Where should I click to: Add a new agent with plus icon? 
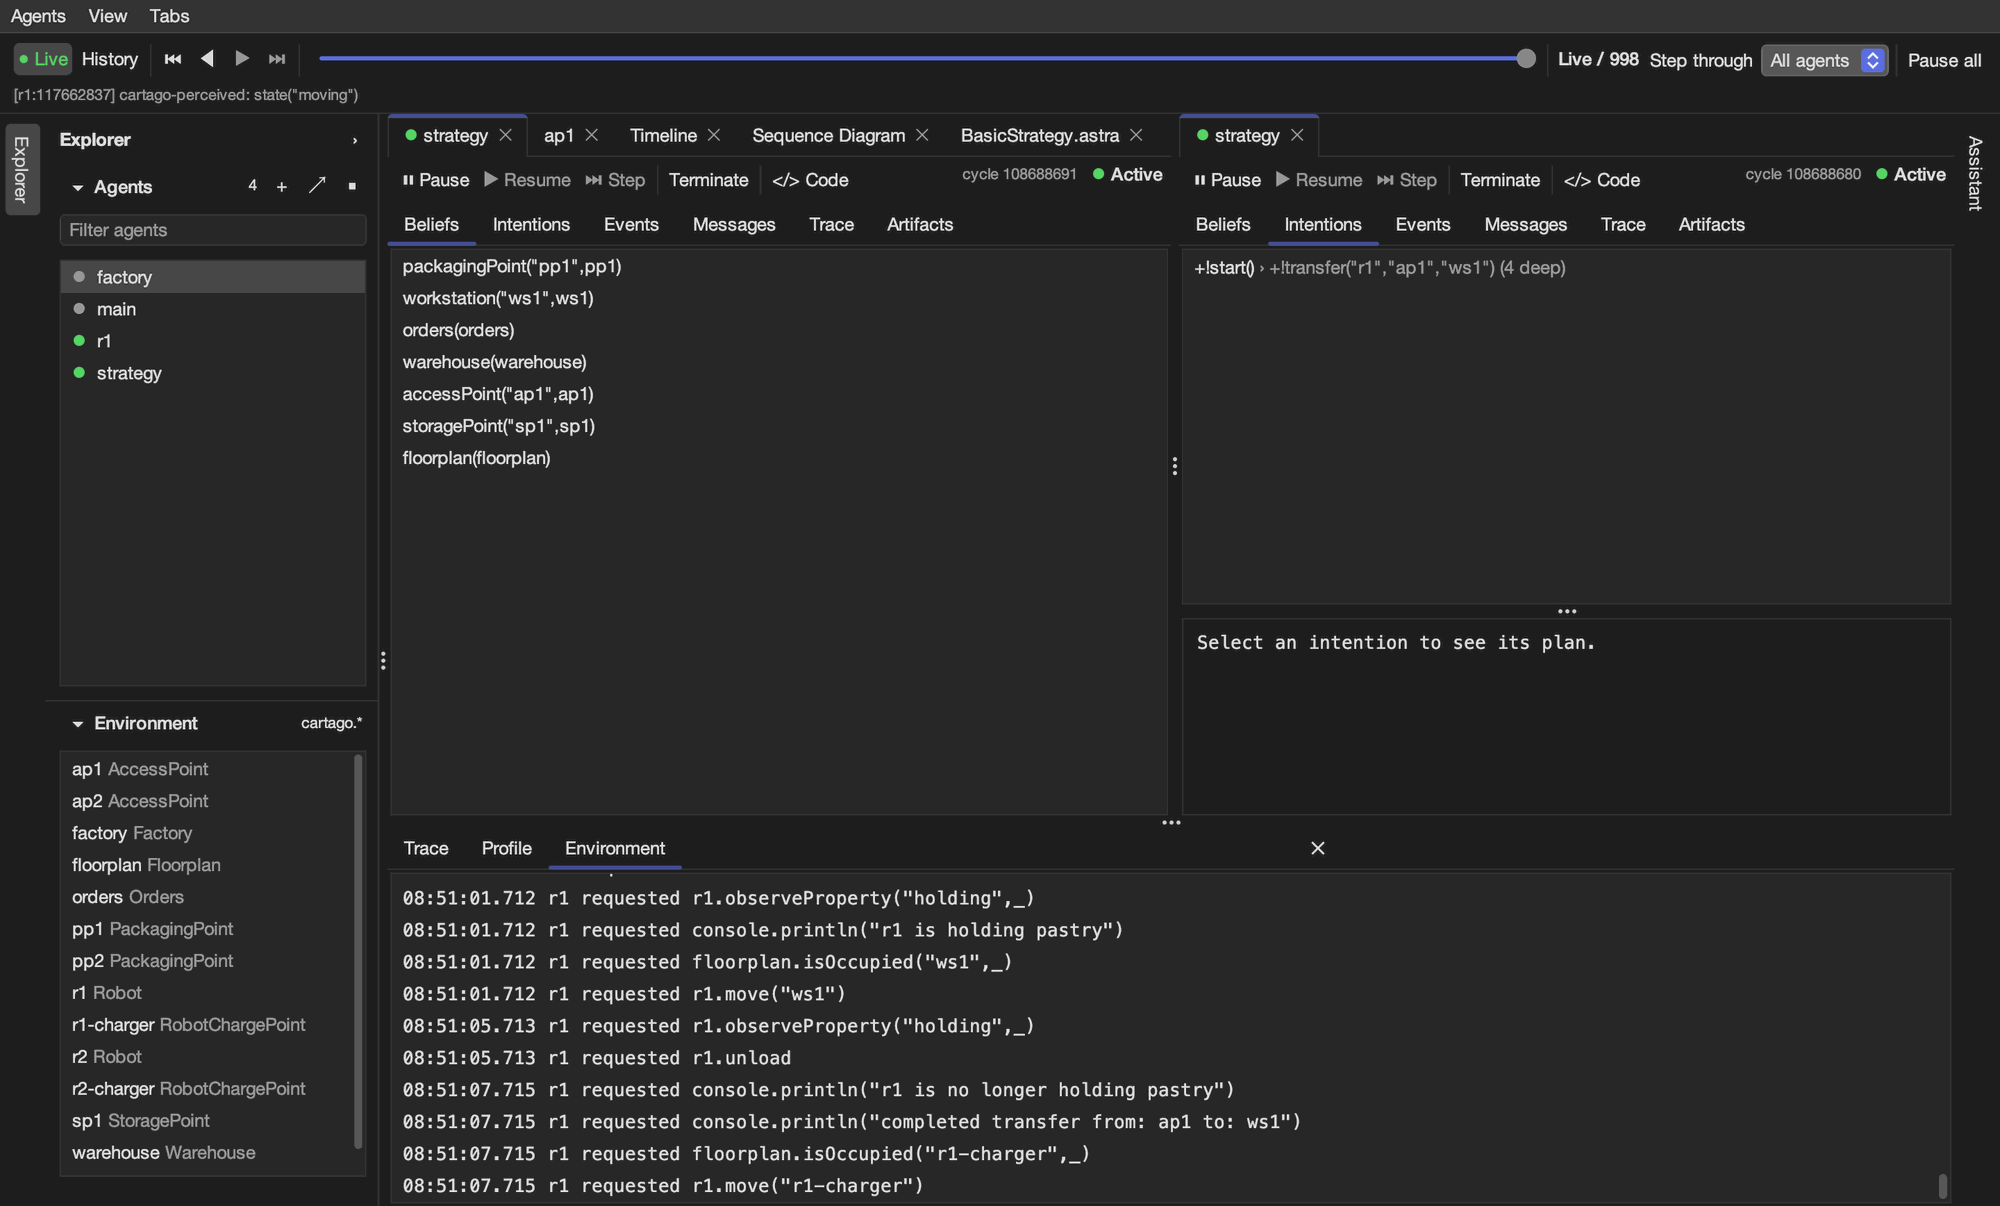coord(282,187)
